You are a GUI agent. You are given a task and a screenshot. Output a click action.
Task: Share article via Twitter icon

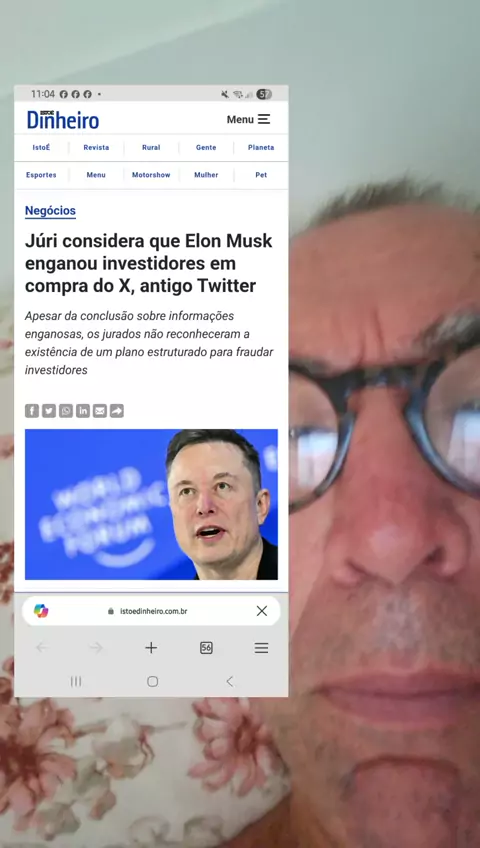49,411
